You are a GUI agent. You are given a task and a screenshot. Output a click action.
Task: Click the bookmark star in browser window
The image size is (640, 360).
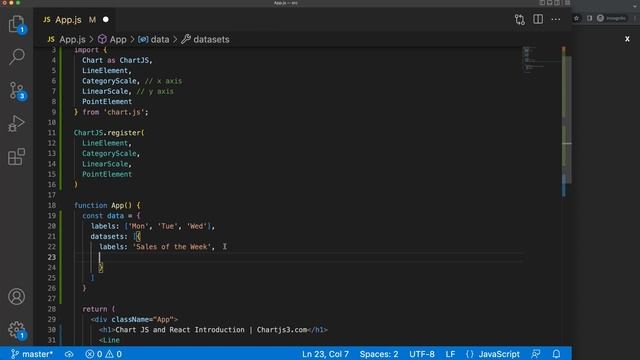coord(576,18)
